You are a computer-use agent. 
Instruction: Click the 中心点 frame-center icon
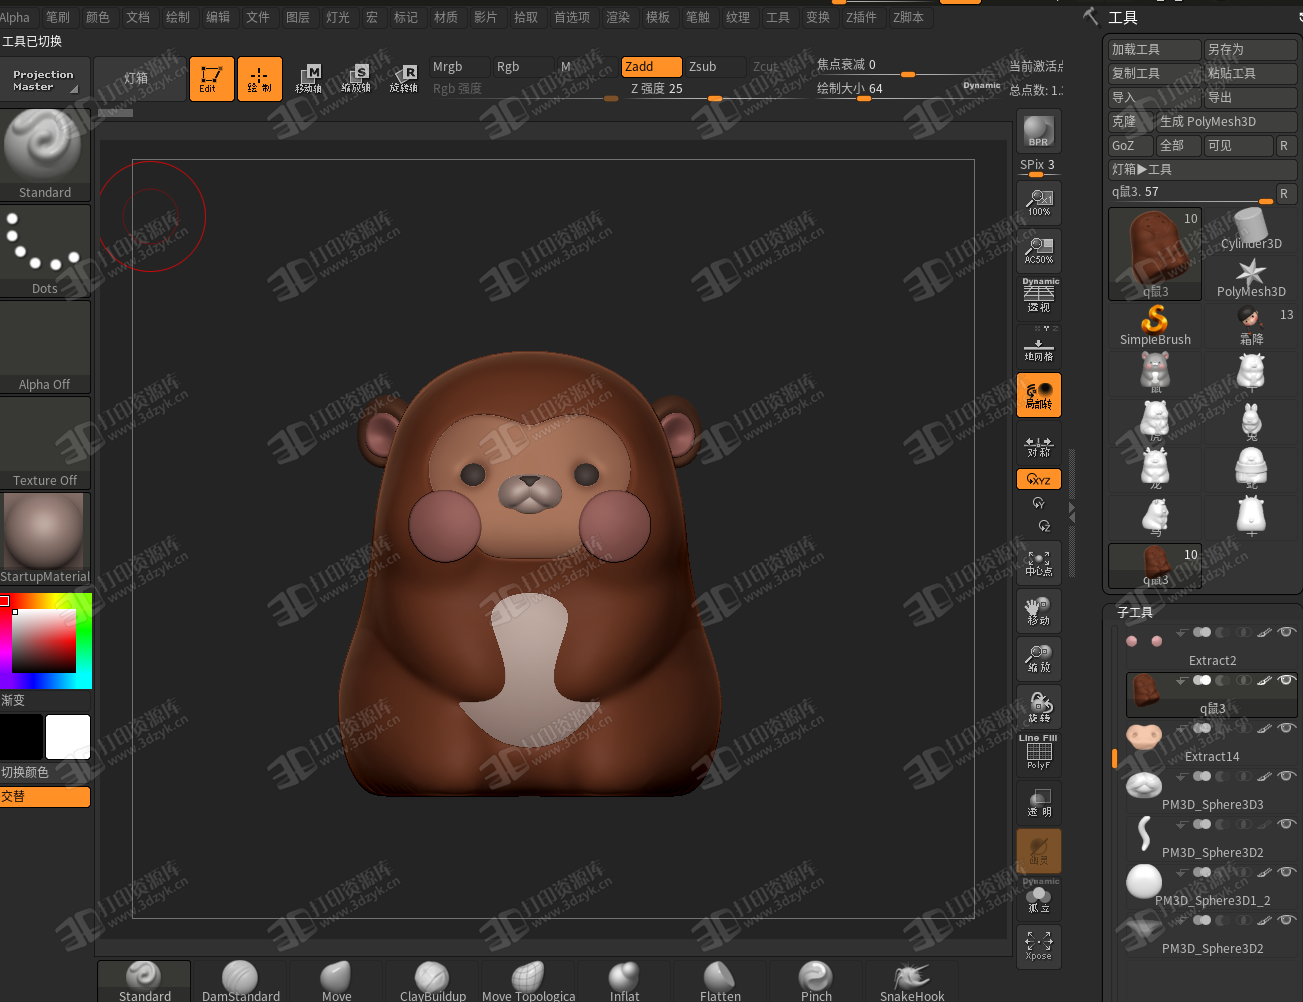[1038, 563]
